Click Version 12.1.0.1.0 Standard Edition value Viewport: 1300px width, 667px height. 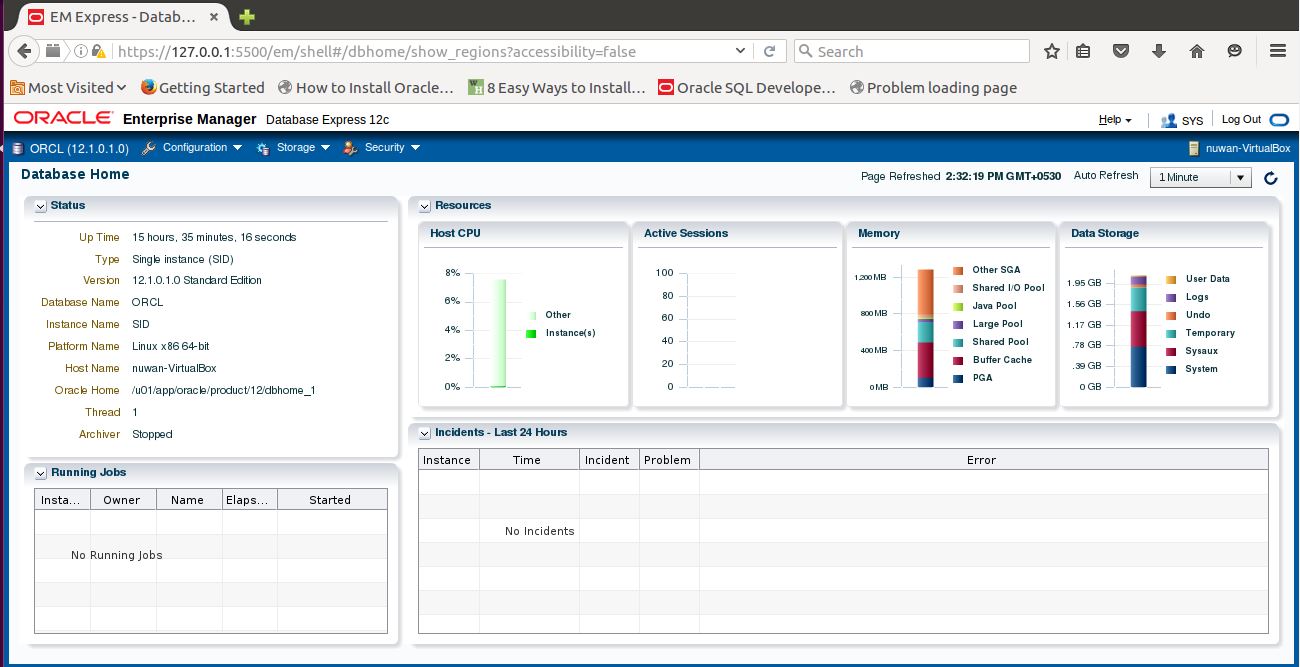pos(197,281)
